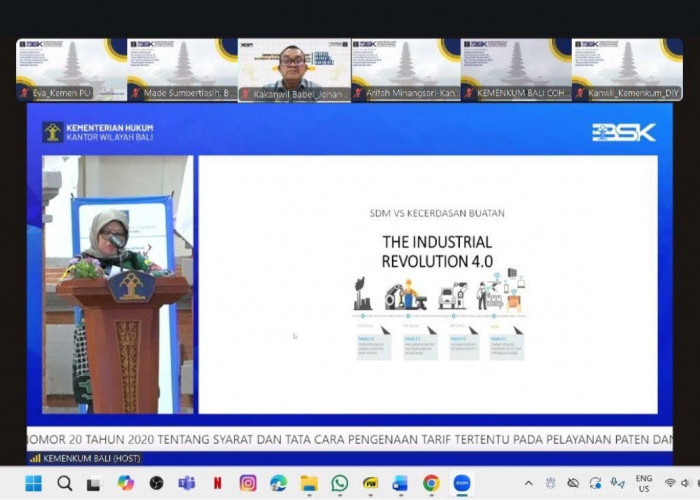Viewport: 700px width, 500px height.
Task: Click The Industrial Revolution 4.0 slide title
Action: tap(437, 251)
